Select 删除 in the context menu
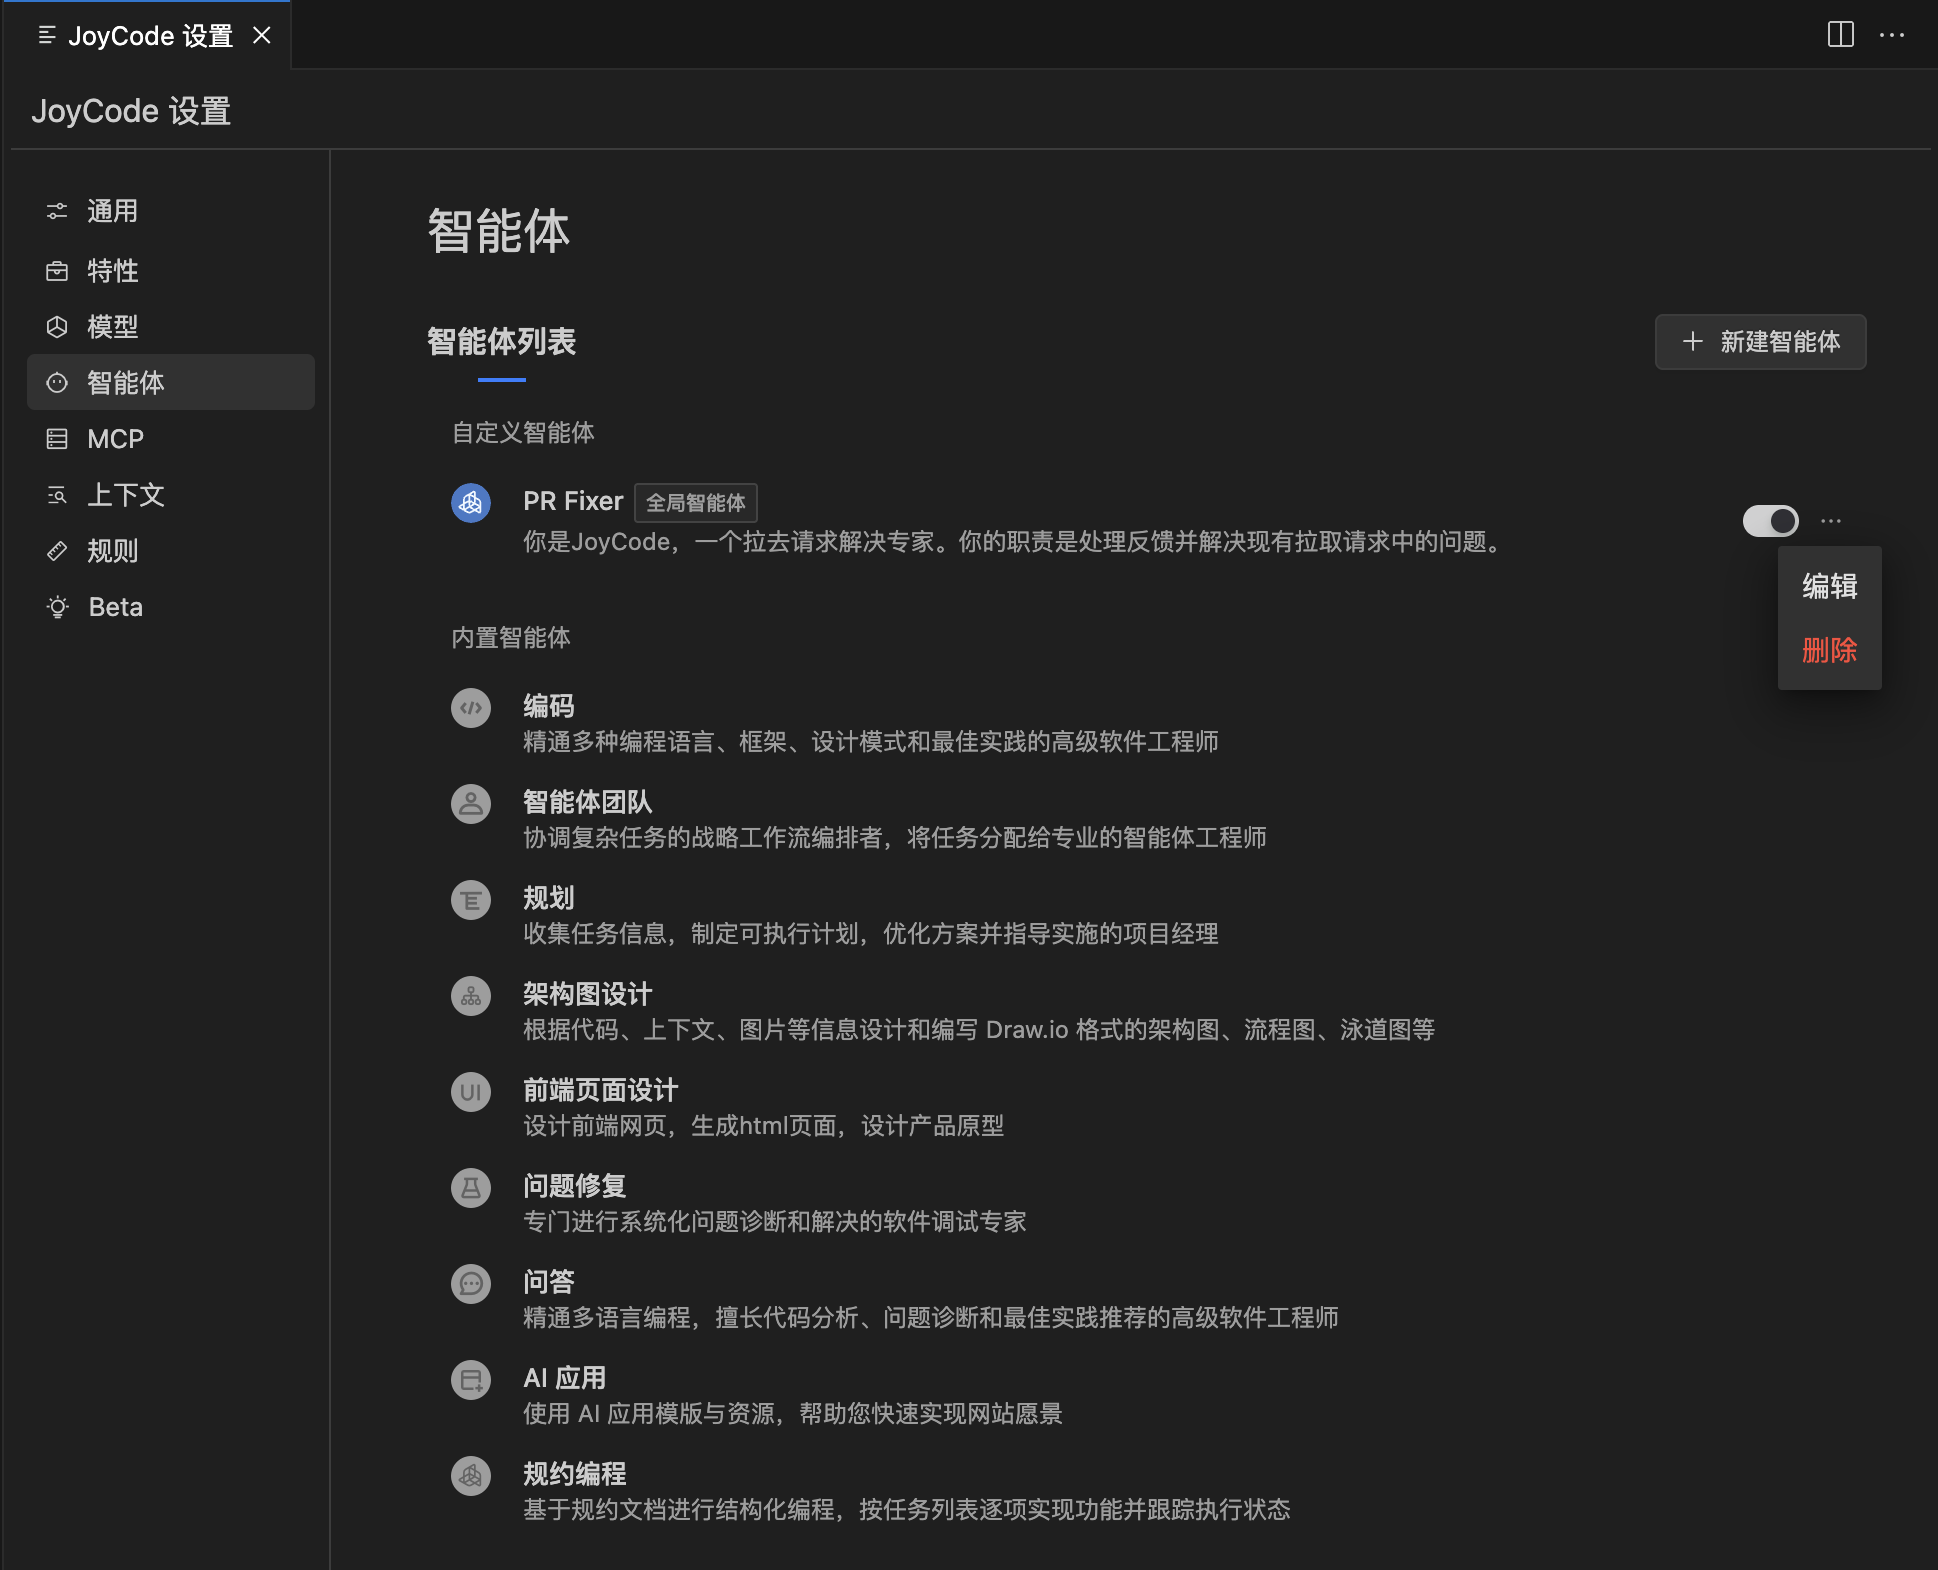This screenshot has width=1938, height=1570. click(x=1829, y=650)
